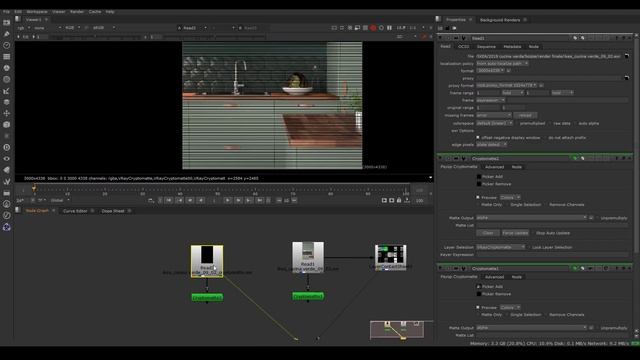
Task: Open the Time nodes clock icon
Action: tap(7, 45)
